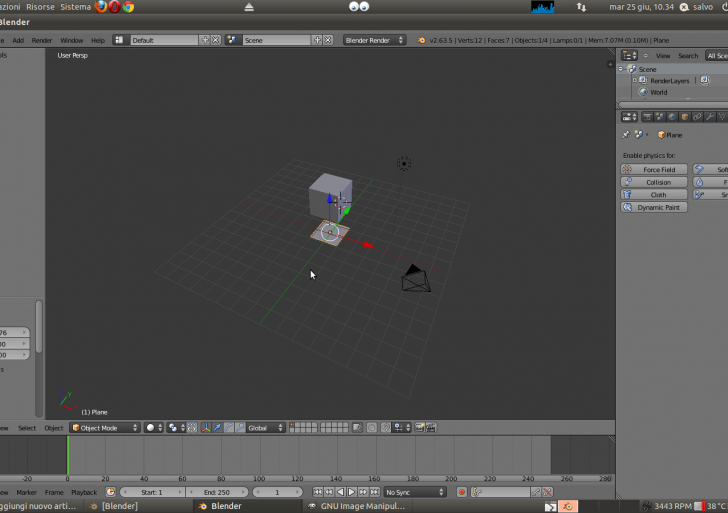Screen dimensions: 728x513
Task: Click the Firefox icon in top panel
Action: 101,7
